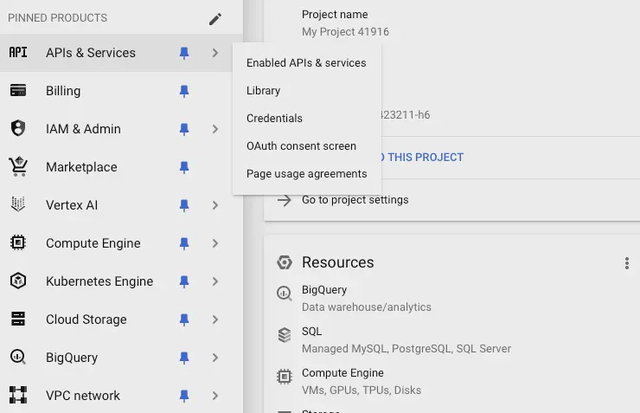
Task: Open Vertex AI in the sidebar
Action: [72, 205]
